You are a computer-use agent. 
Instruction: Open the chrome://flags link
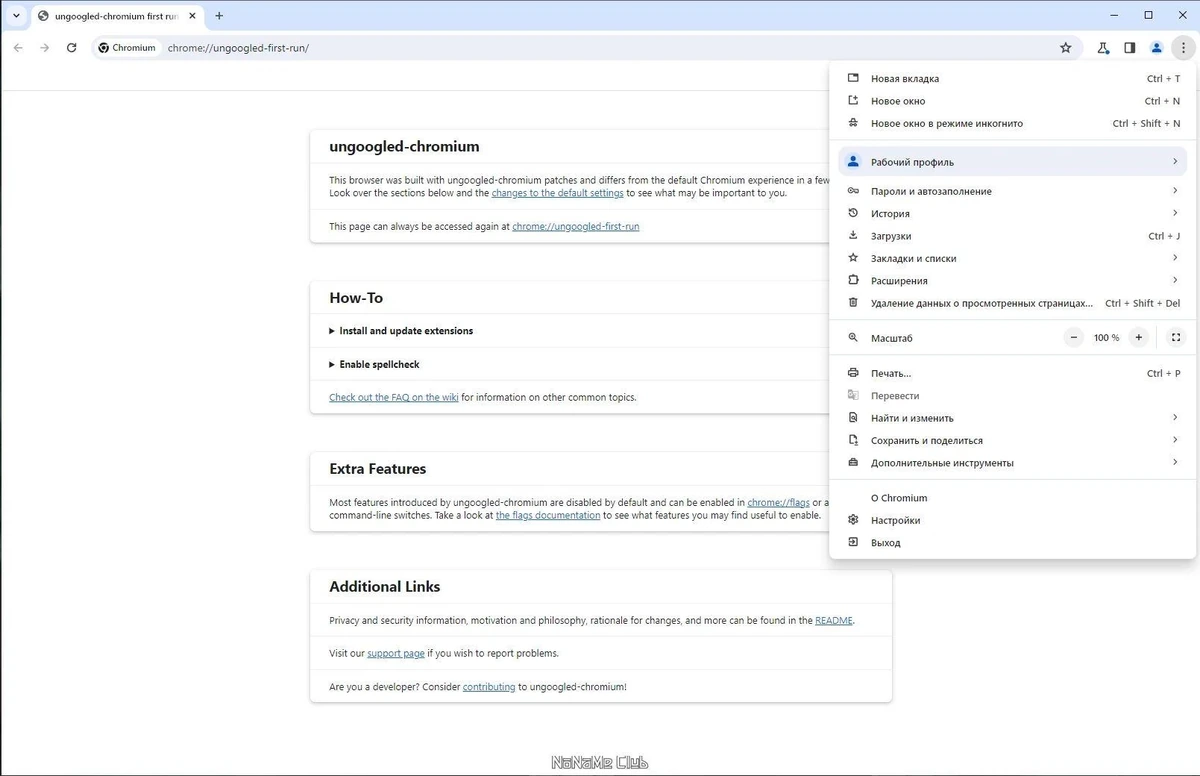click(778, 503)
